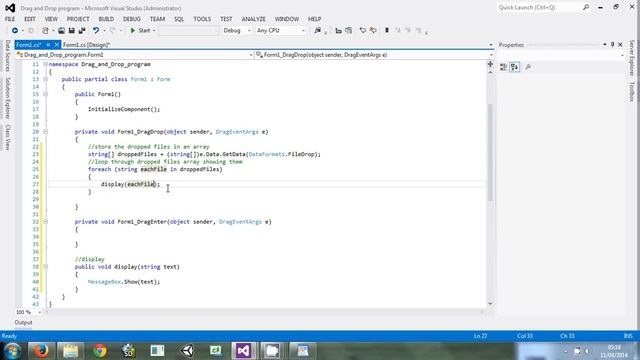This screenshot has width=640, height=360.
Task: Click the grayed Redo toolbar icon
Action: pos(112,31)
